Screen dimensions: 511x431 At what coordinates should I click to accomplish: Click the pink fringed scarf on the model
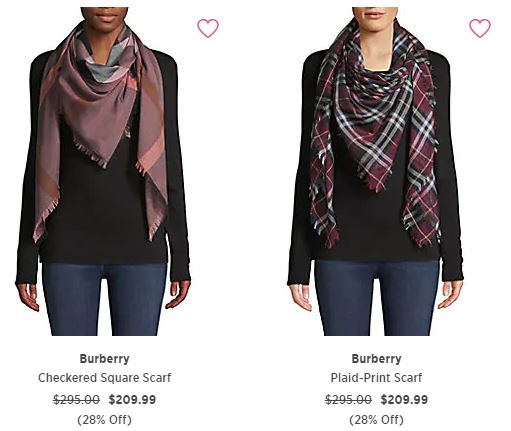[100, 110]
